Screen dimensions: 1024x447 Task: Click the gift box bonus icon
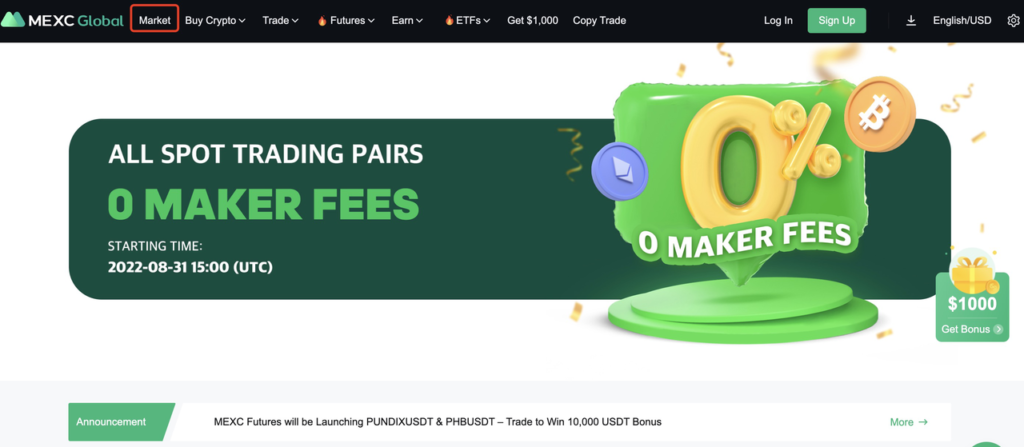974,273
